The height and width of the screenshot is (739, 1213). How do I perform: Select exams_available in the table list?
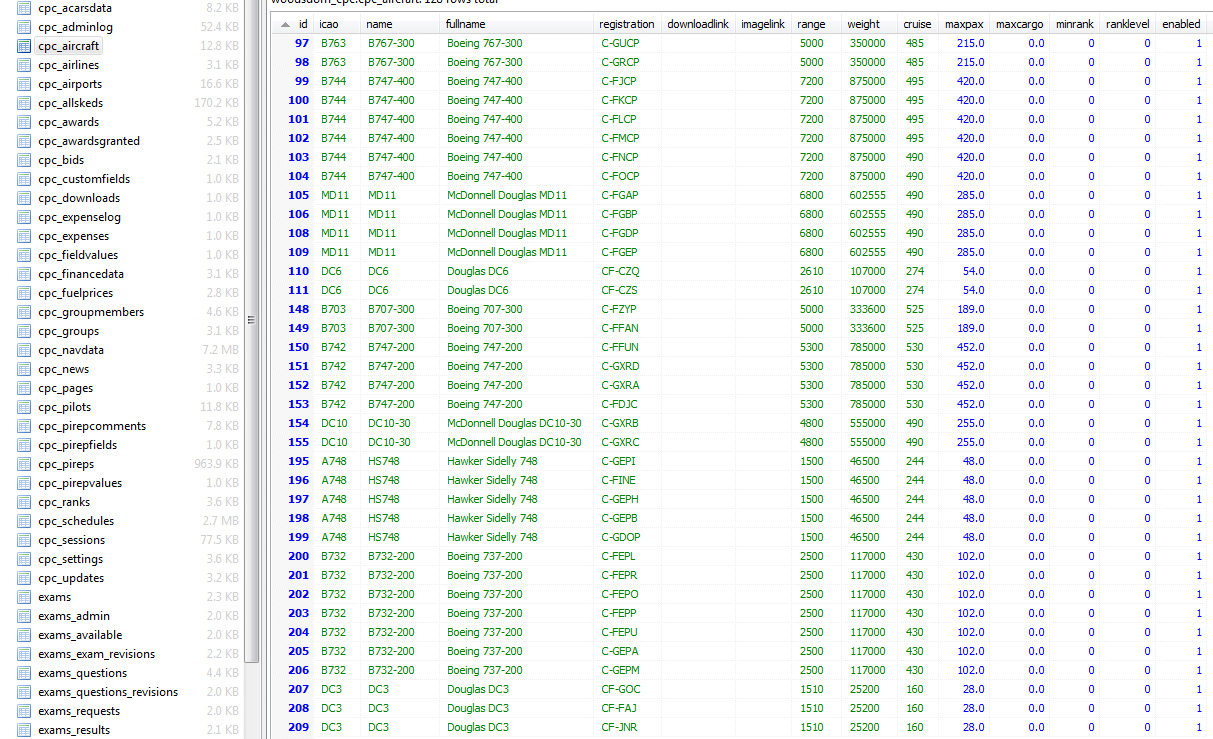(x=80, y=635)
